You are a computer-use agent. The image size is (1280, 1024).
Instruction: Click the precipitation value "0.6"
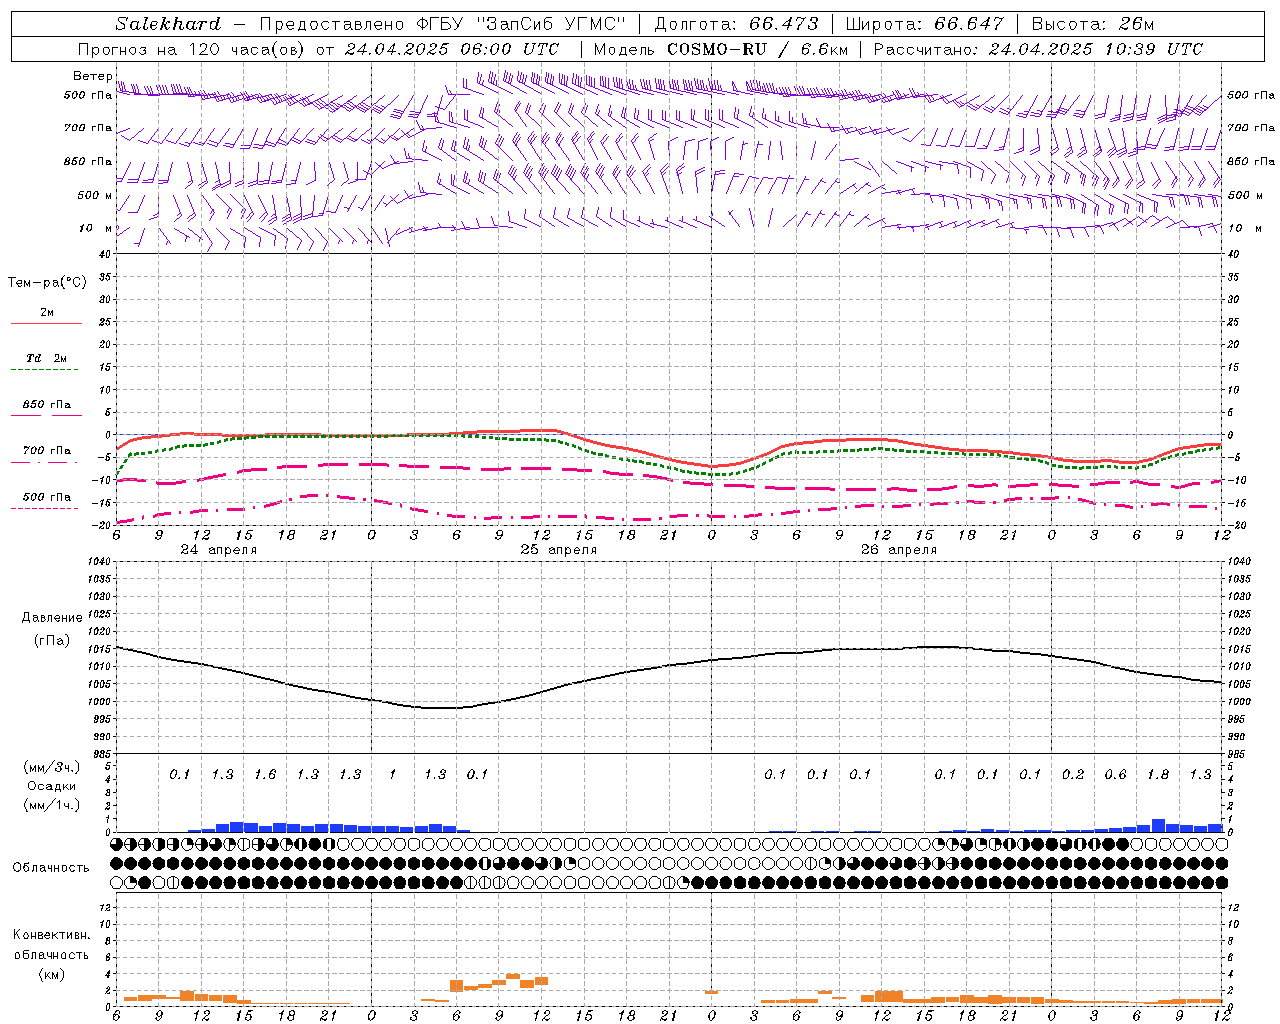pos(1116,775)
